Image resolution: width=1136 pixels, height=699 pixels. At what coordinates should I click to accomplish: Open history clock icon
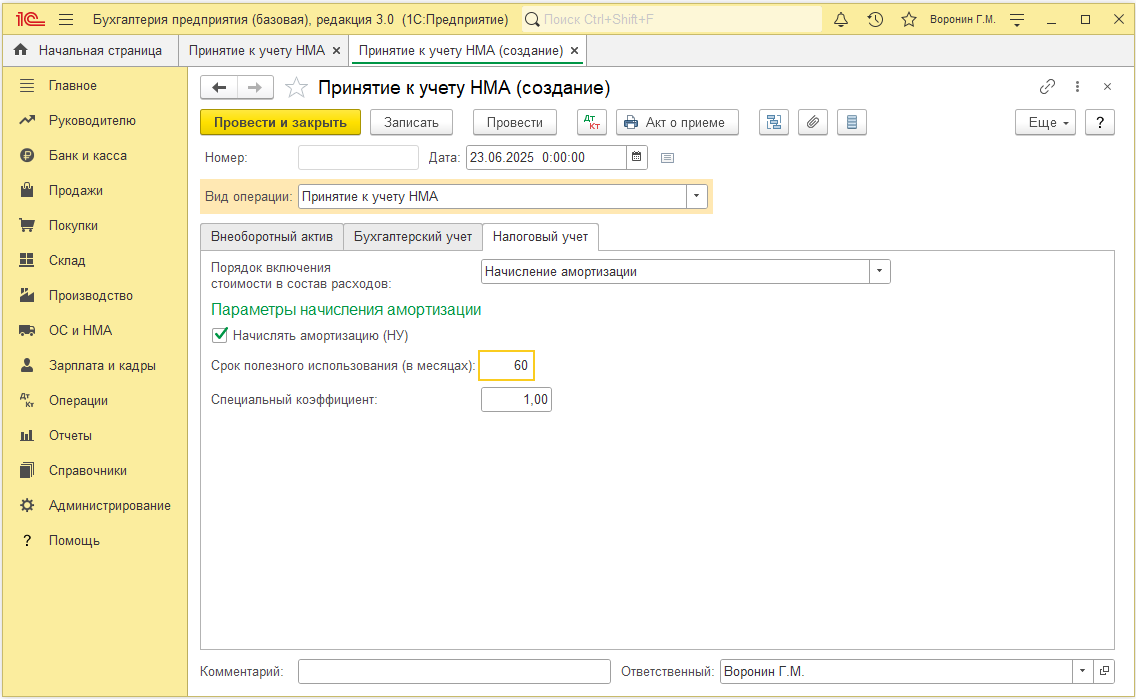point(875,20)
